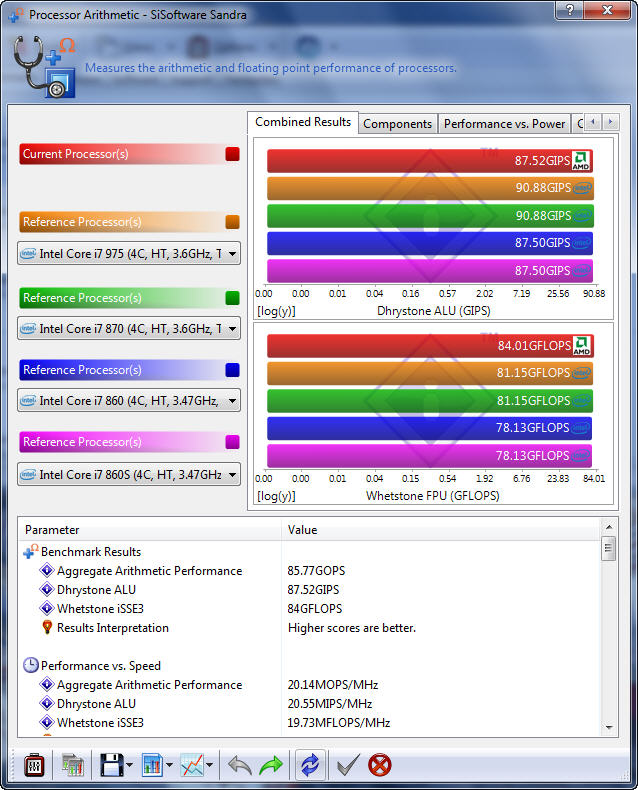Click the 20.14MOPS/MHz value
The image size is (638, 790).
coord(333,685)
